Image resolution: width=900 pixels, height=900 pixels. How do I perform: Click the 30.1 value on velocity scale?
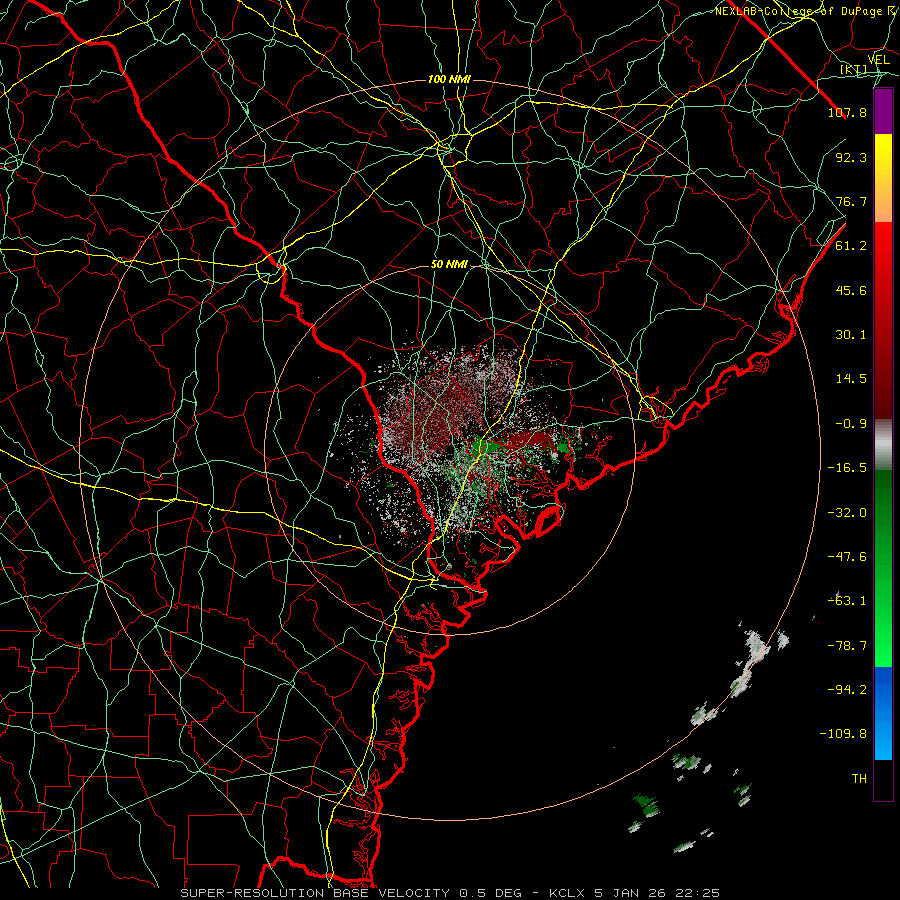point(851,335)
